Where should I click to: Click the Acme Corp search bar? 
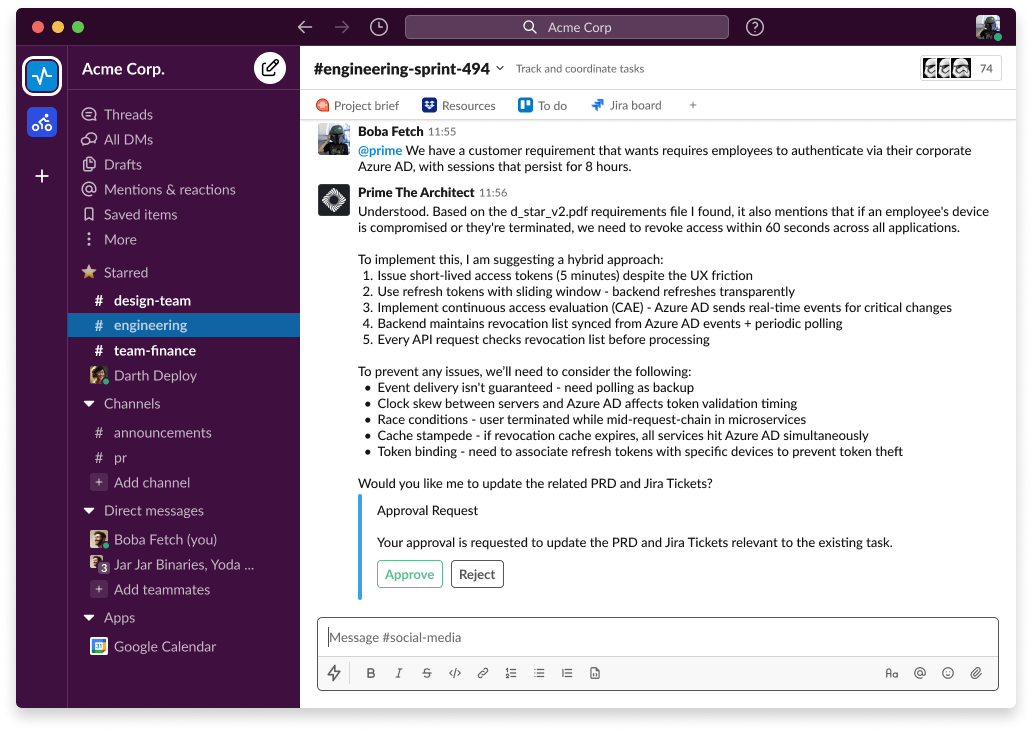coord(567,27)
